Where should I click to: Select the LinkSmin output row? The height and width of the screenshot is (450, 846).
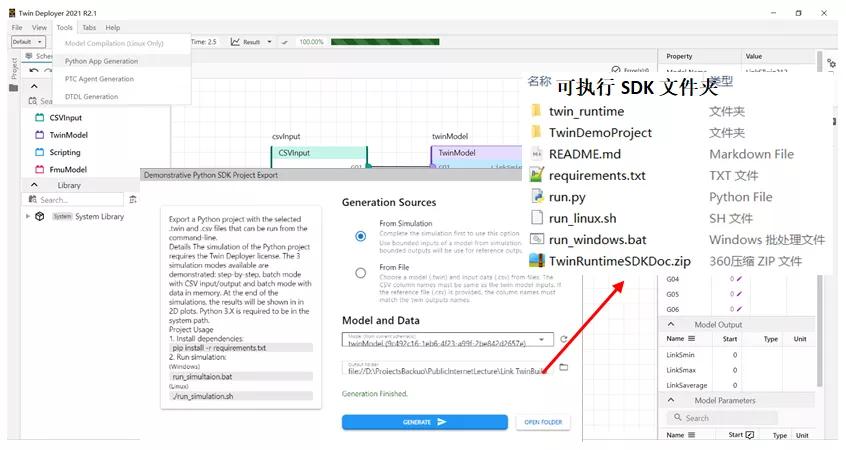[736, 355]
